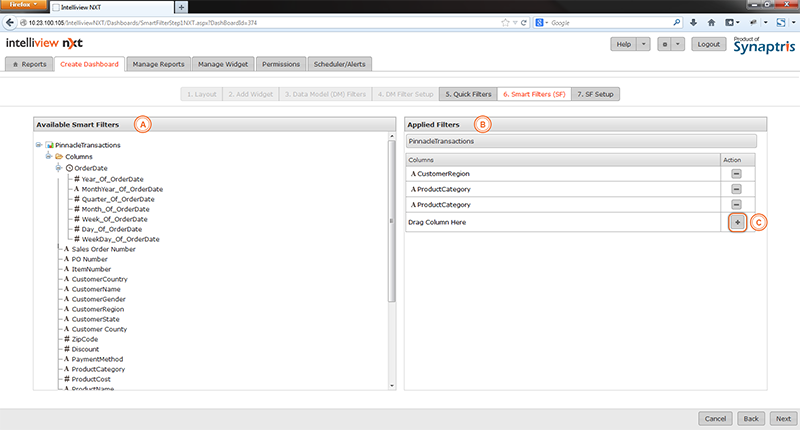Select Year_Of_OrderDate in the filter tree
800x430 pixels.
coord(113,179)
